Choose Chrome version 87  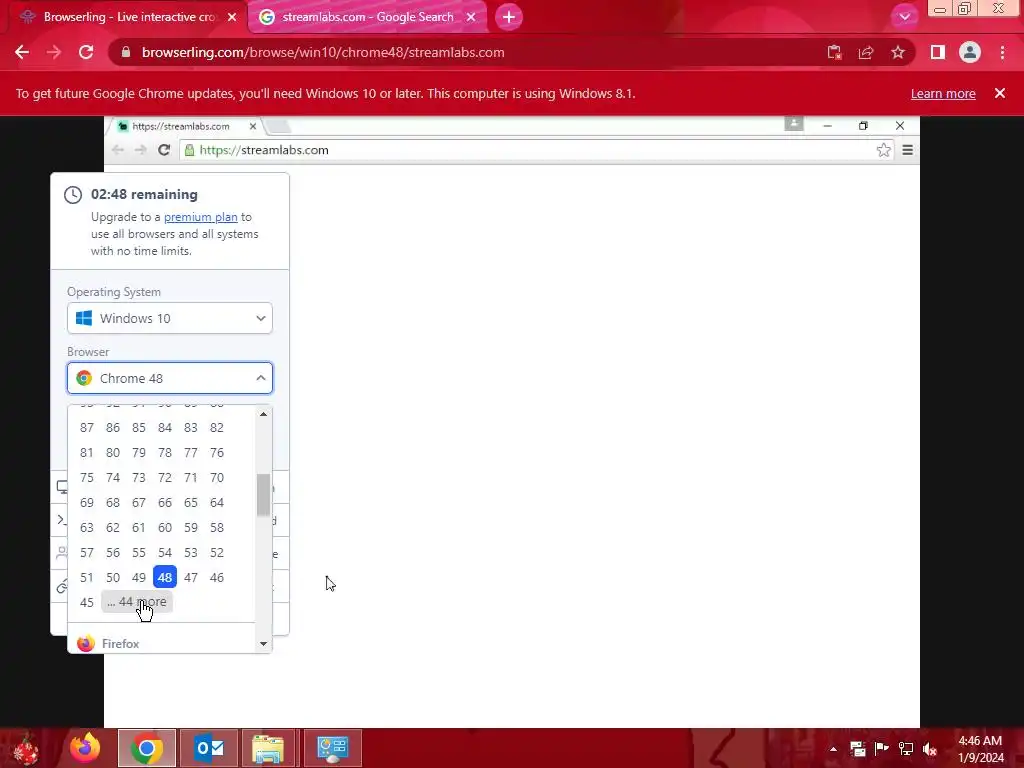coord(87,428)
